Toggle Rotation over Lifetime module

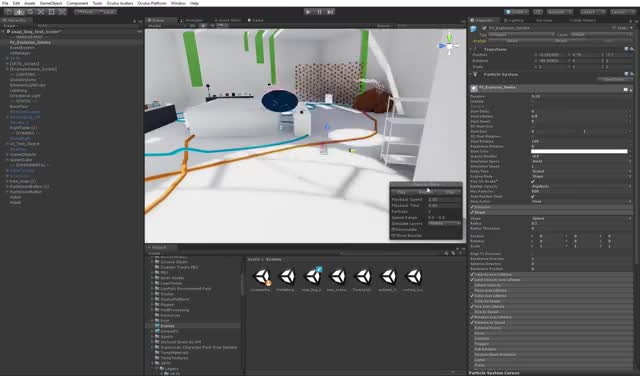[x=473, y=317]
